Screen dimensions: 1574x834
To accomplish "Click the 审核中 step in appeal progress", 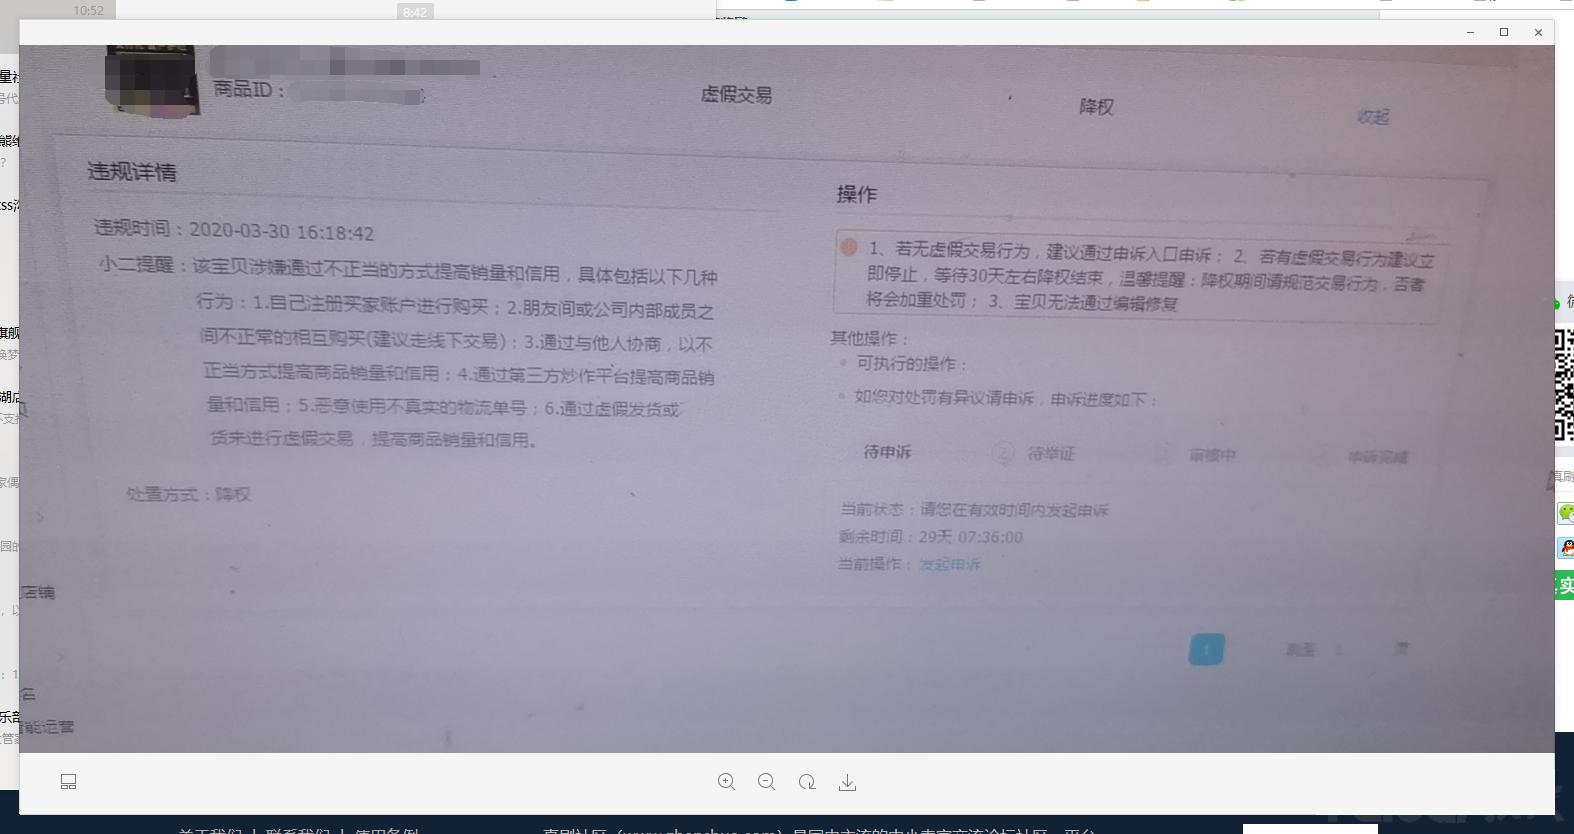I will pos(1213,456).
